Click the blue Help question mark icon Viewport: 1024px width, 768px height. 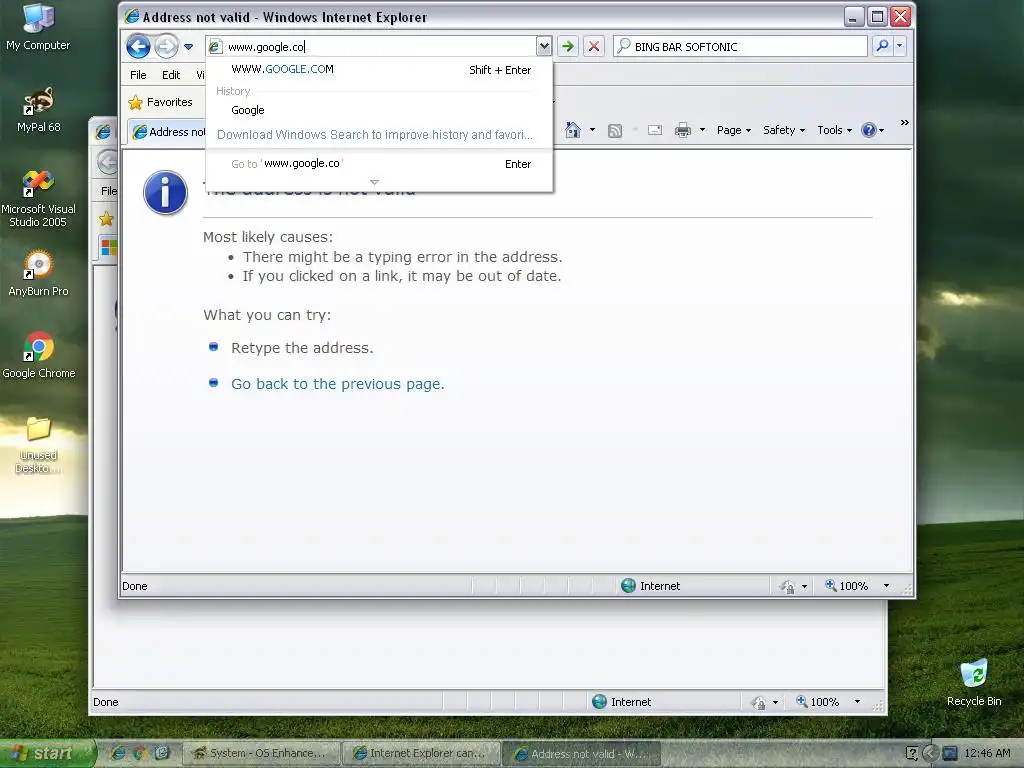tap(868, 130)
